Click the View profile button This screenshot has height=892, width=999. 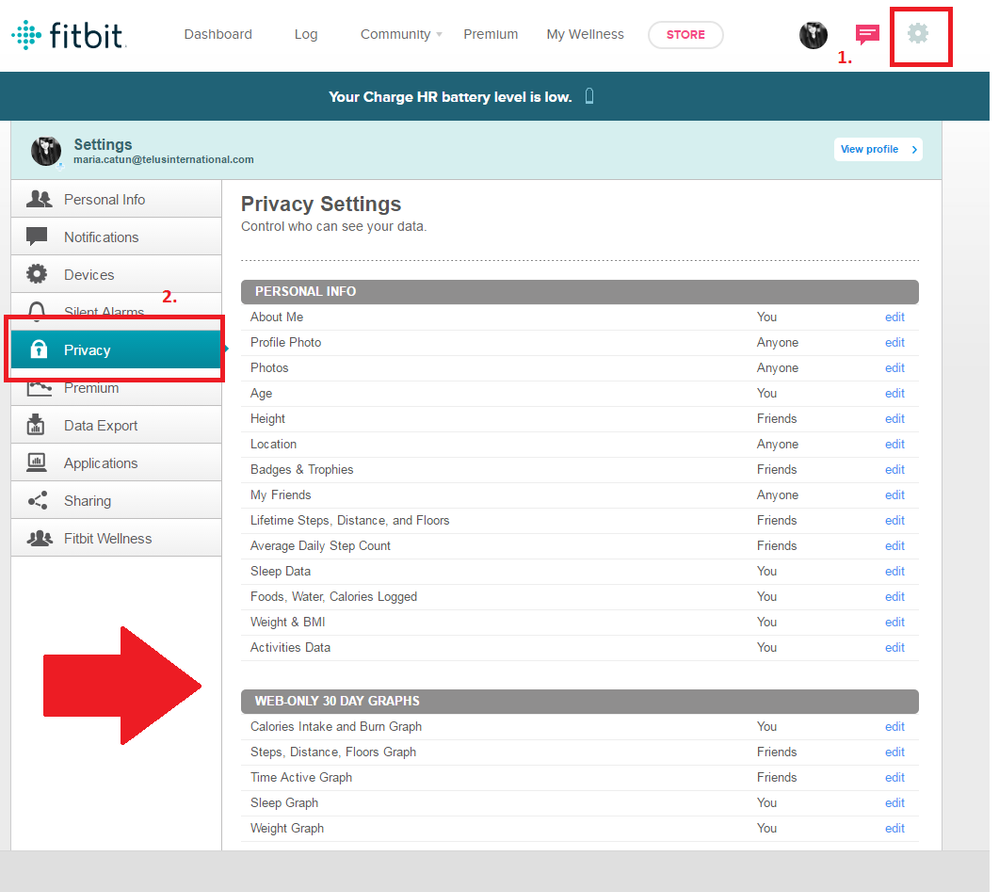[878, 149]
